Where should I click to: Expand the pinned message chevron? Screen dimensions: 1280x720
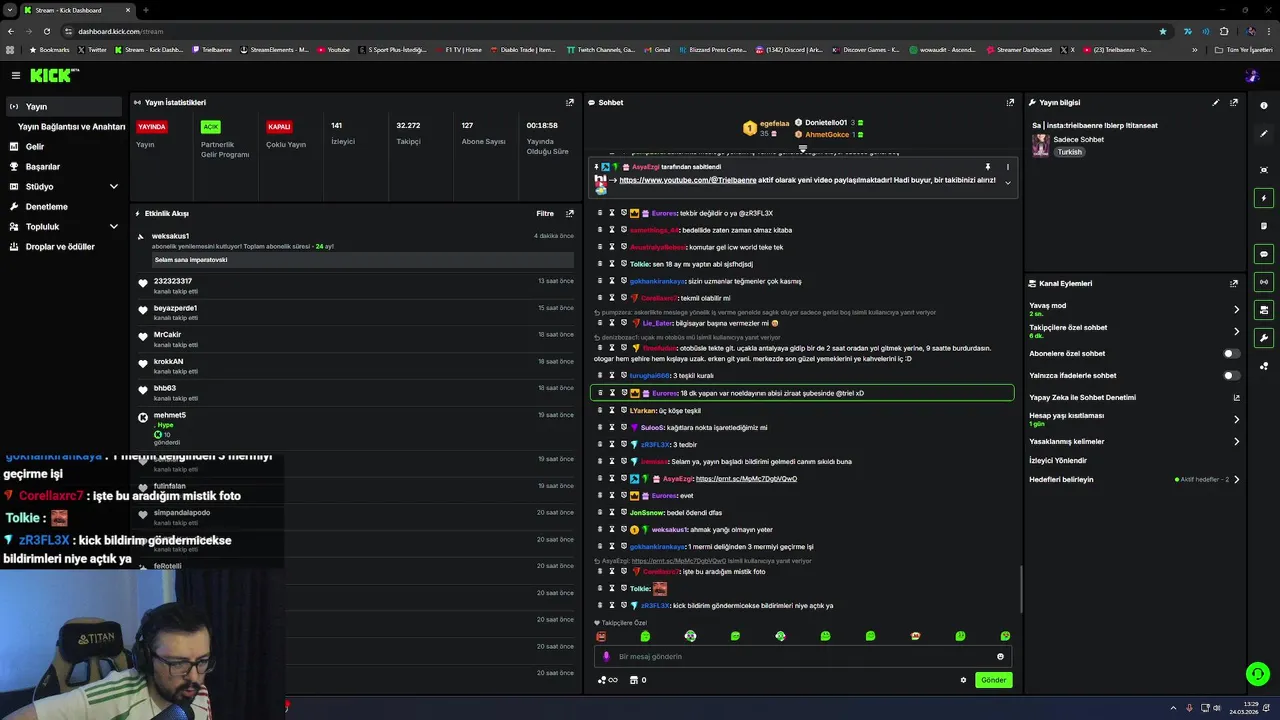coord(1007,183)
